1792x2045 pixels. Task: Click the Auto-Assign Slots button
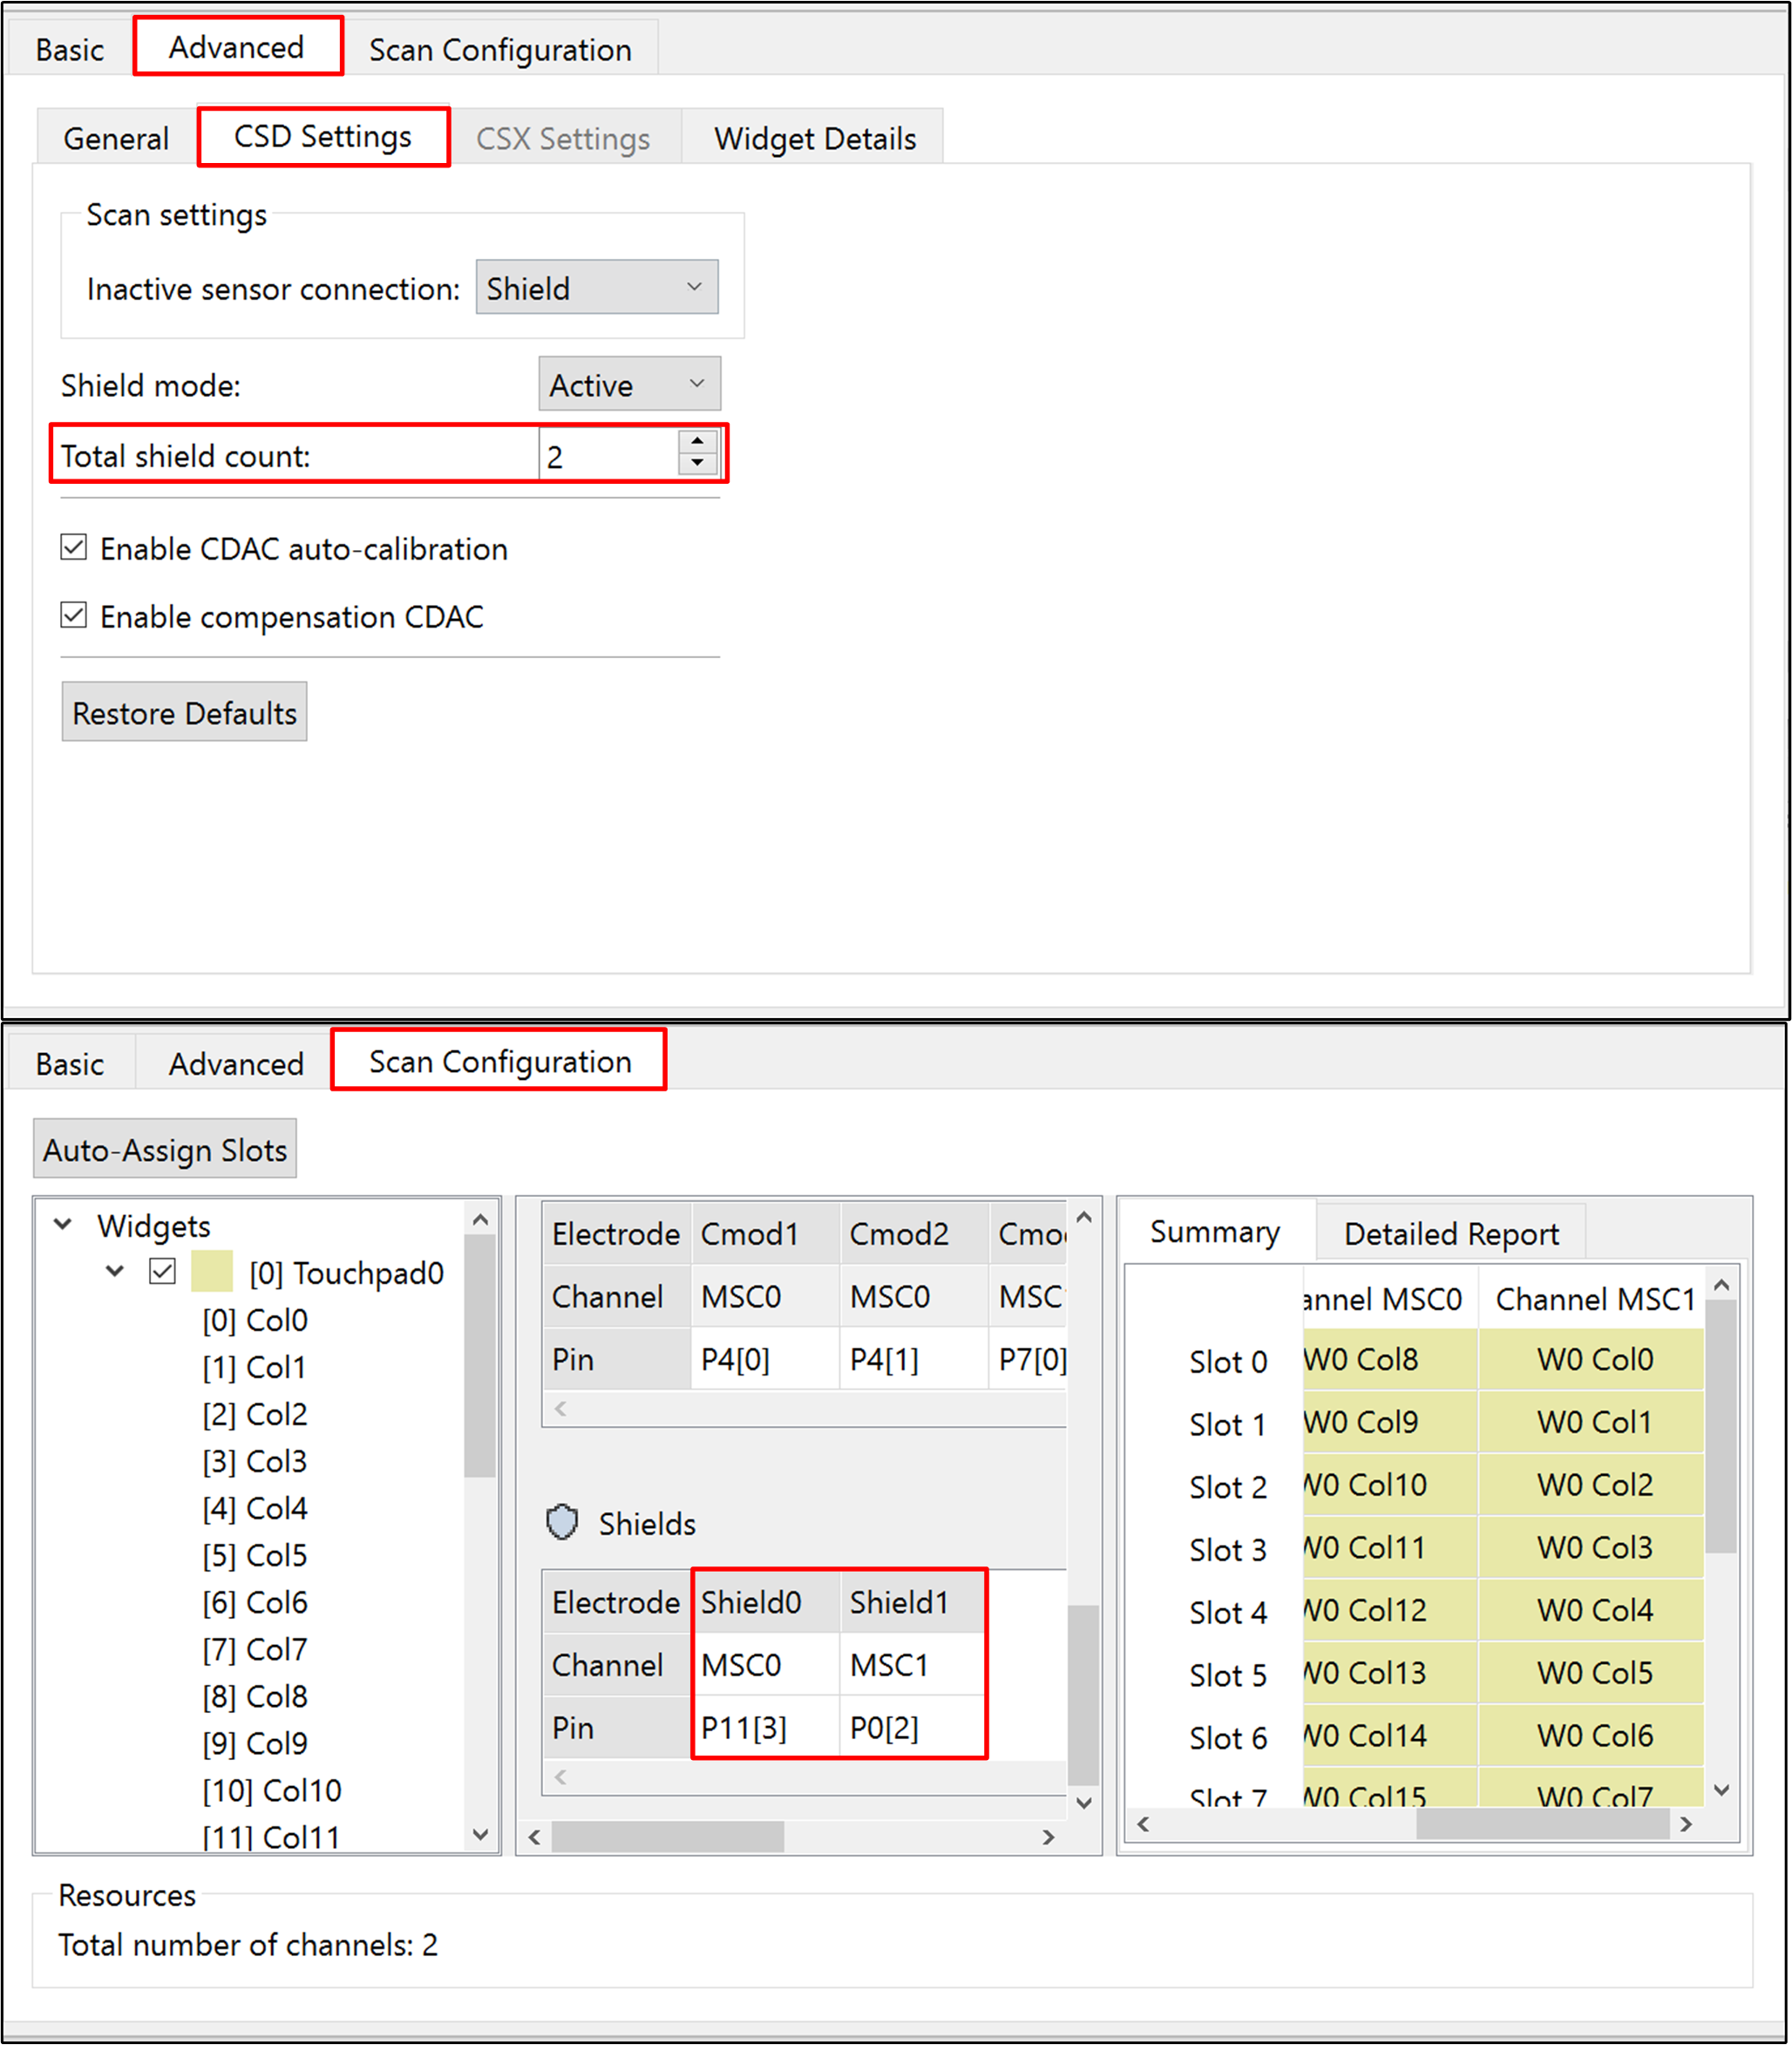pos(165,1149)
